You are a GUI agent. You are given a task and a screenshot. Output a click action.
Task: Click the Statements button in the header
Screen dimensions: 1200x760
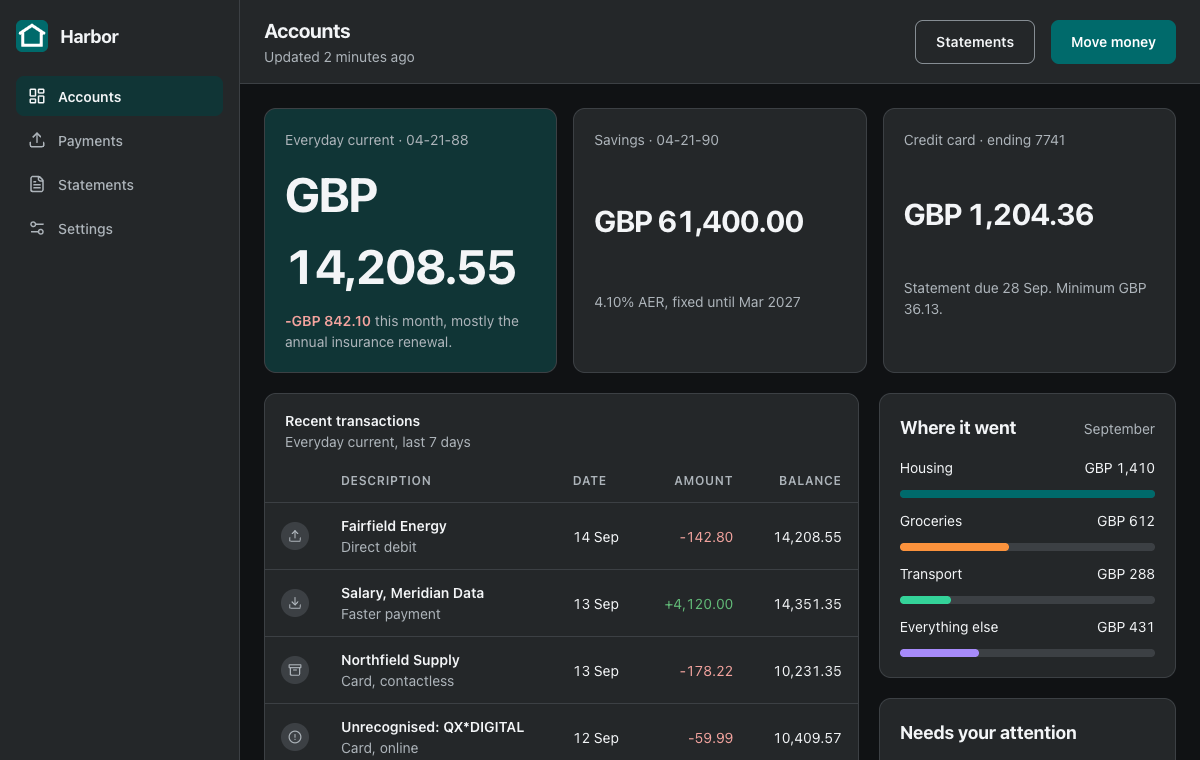[975, 42]
